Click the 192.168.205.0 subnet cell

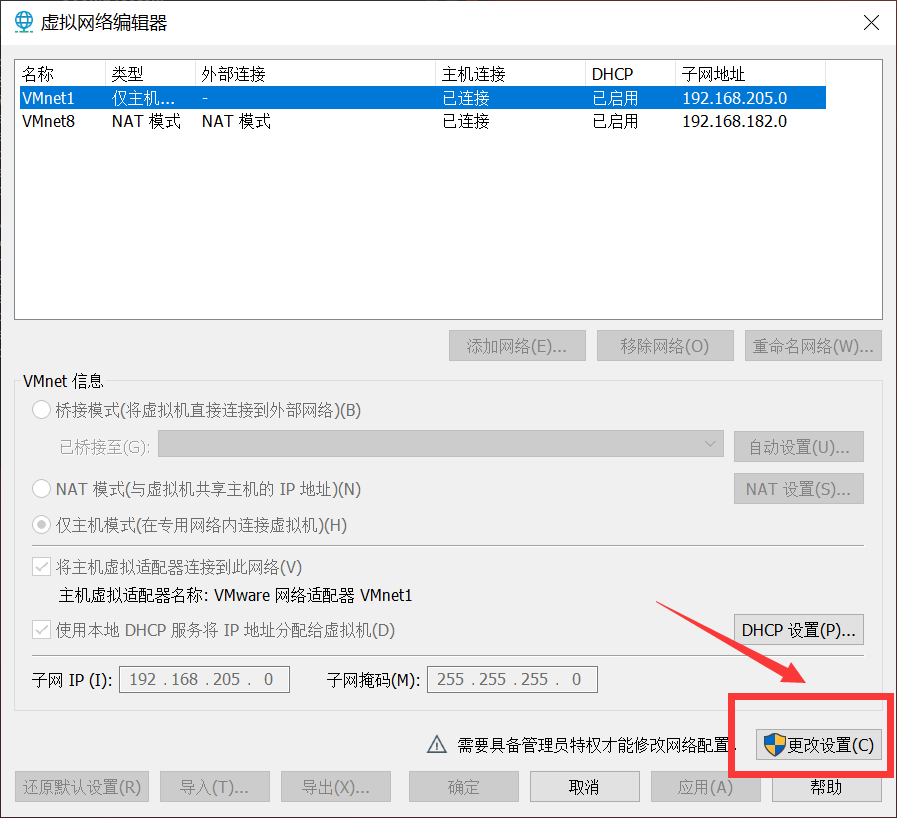[x=735, y=98]
